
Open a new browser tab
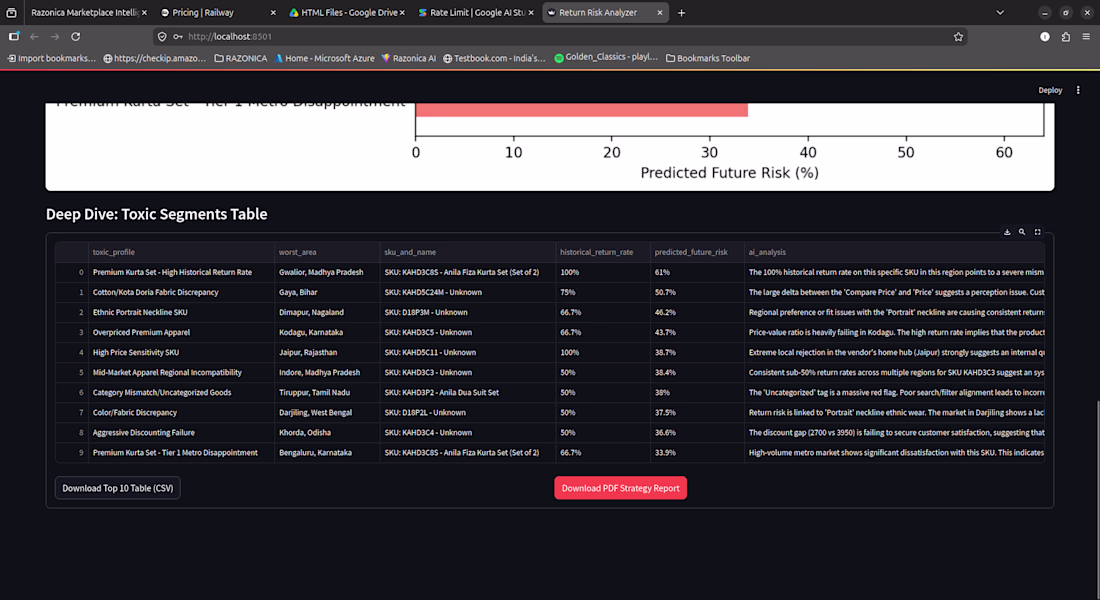coord(681,13)
